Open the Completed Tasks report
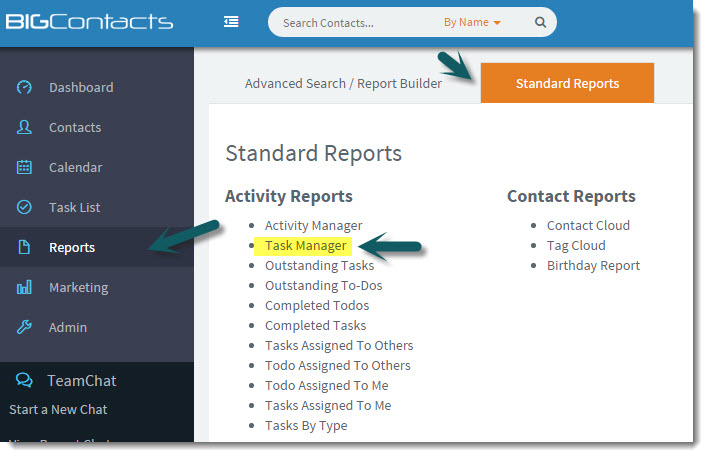Image resolution: width=708 pixels, height=457 pixels. 315,326
